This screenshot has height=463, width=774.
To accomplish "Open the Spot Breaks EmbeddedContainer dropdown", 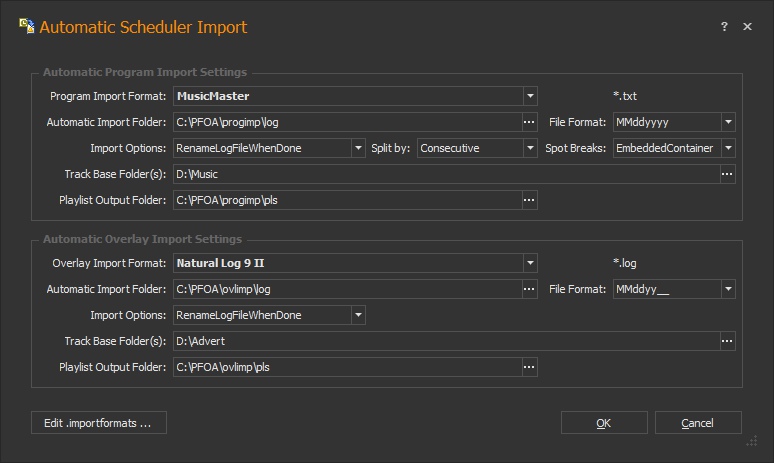I will pos(728,148).
